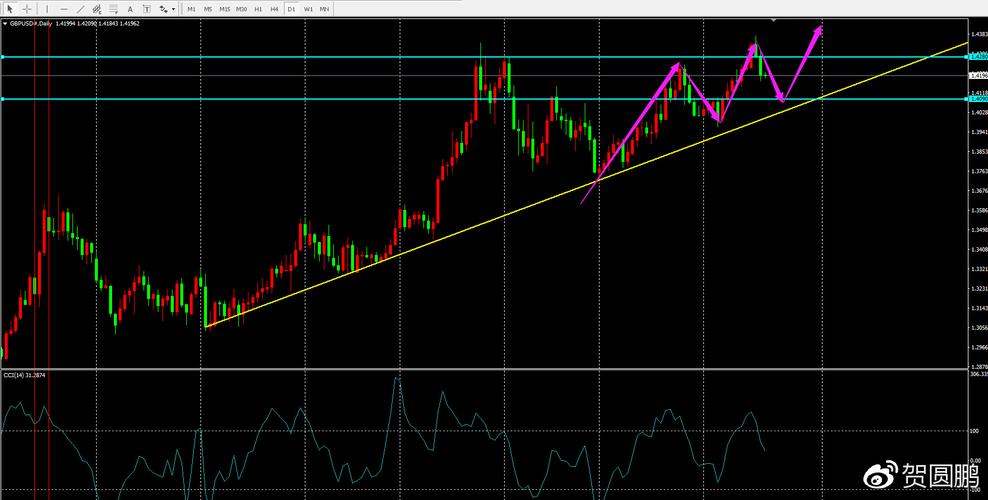Click the H1 hourly timeframe button
The width and height of the screenshot is (988, 500).
coord(258,9)
